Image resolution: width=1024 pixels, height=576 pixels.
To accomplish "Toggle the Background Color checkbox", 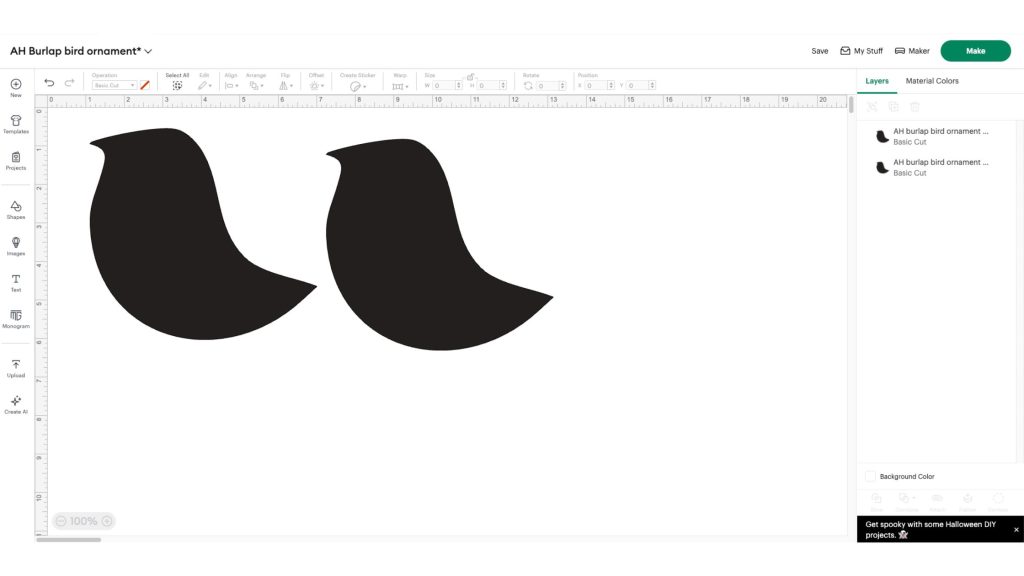I will 870,477.
